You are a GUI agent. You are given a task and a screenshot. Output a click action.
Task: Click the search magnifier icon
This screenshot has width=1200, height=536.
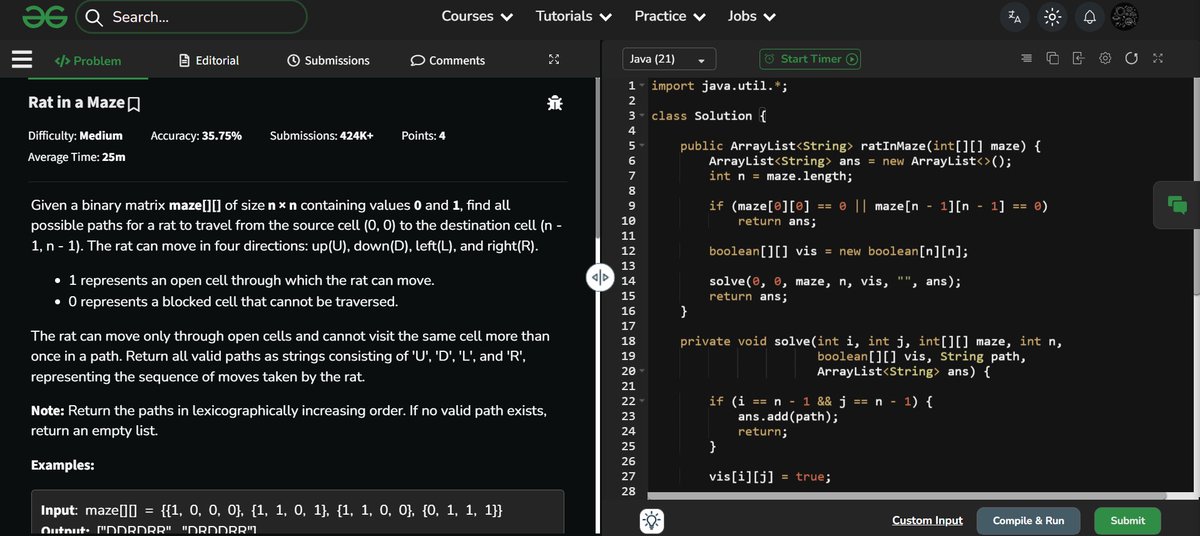(x=94, y=17)
